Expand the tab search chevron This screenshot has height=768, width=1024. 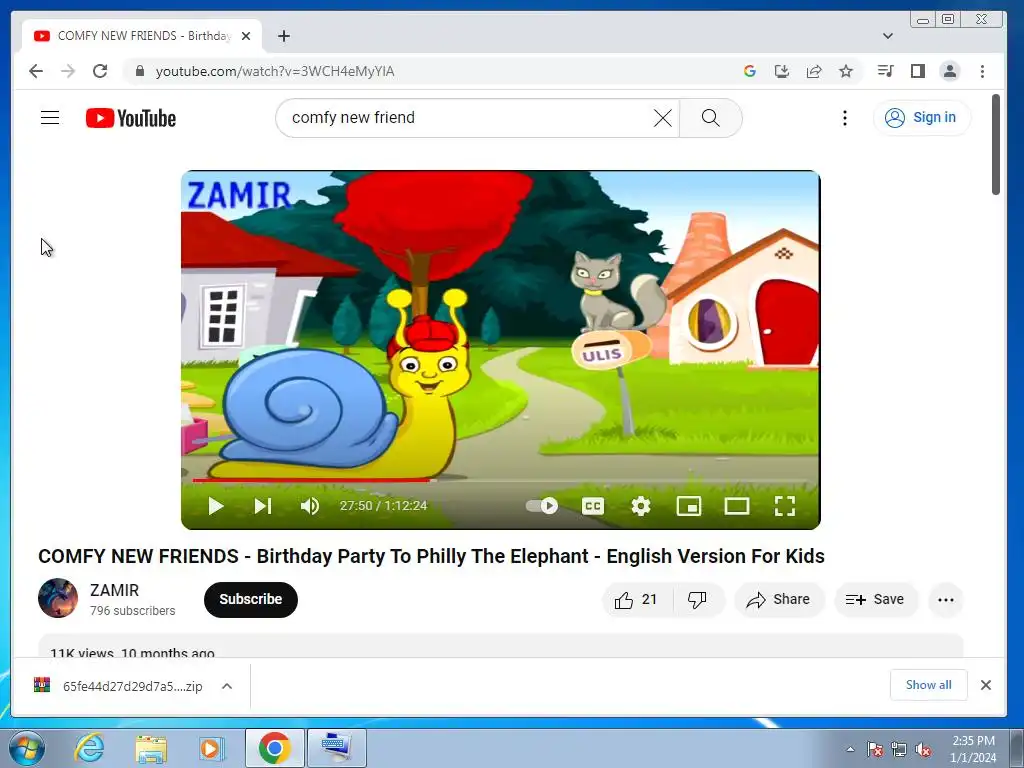click(x=888, y=36)
